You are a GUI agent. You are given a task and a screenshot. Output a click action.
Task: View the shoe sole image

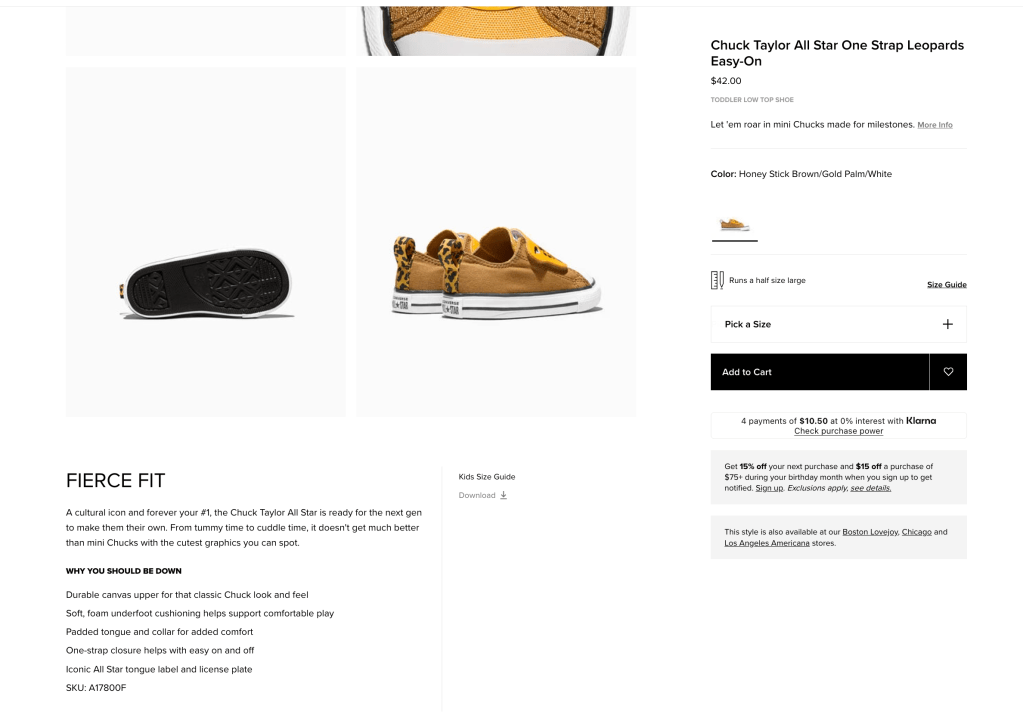coord(206,242)
